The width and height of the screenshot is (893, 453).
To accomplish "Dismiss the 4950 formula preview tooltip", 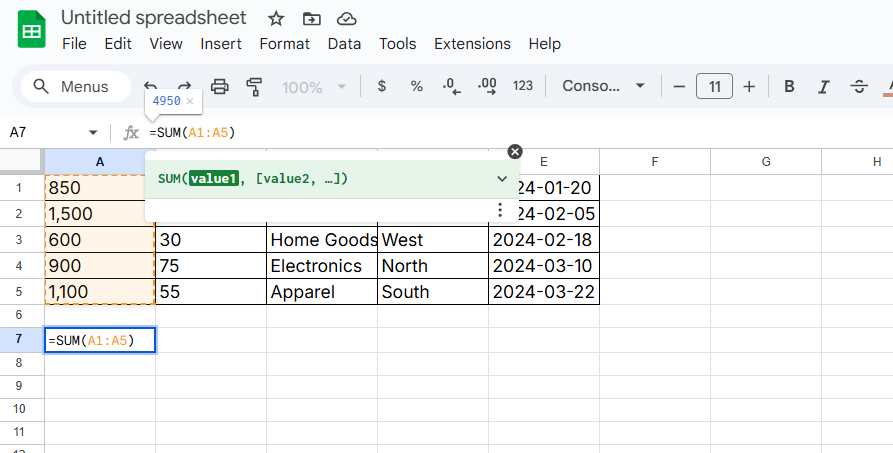I will click(x=190, y=101).
